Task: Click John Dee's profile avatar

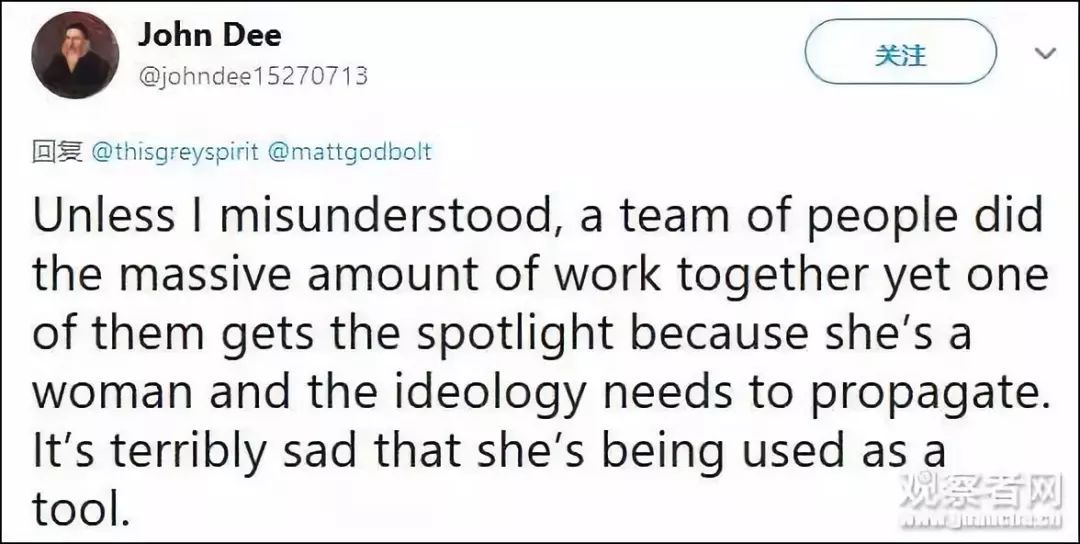Action: click(76, 56)
